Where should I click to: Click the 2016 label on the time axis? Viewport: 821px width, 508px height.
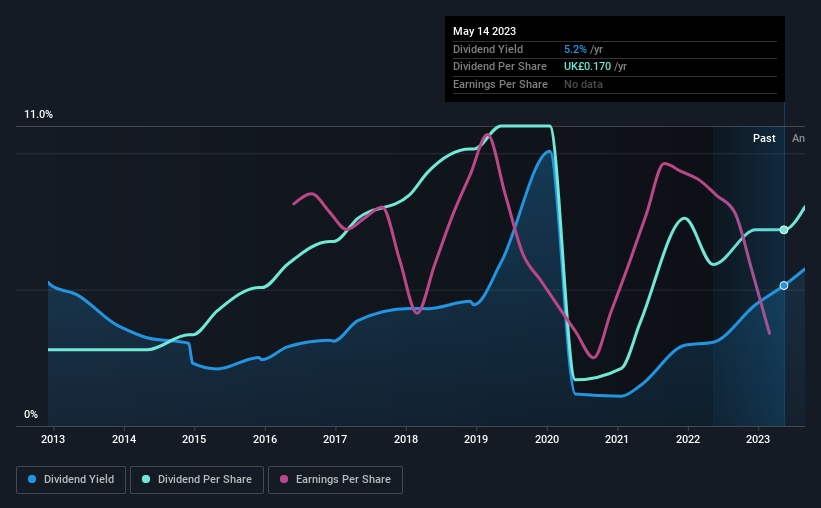coord(265,439)
